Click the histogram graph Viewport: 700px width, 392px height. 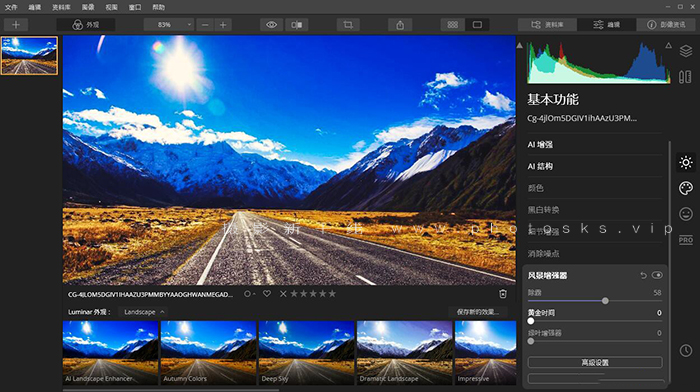599,63
